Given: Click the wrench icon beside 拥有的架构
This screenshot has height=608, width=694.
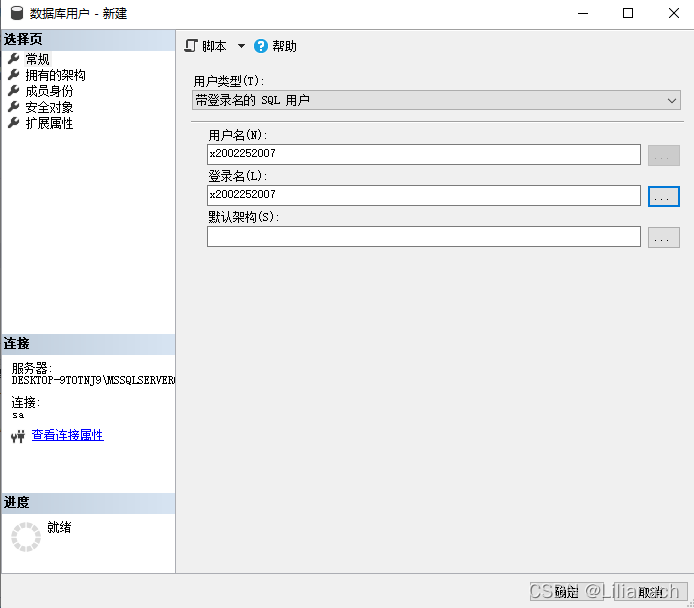Looking at the screenshot, I should [x=14, y=74].
